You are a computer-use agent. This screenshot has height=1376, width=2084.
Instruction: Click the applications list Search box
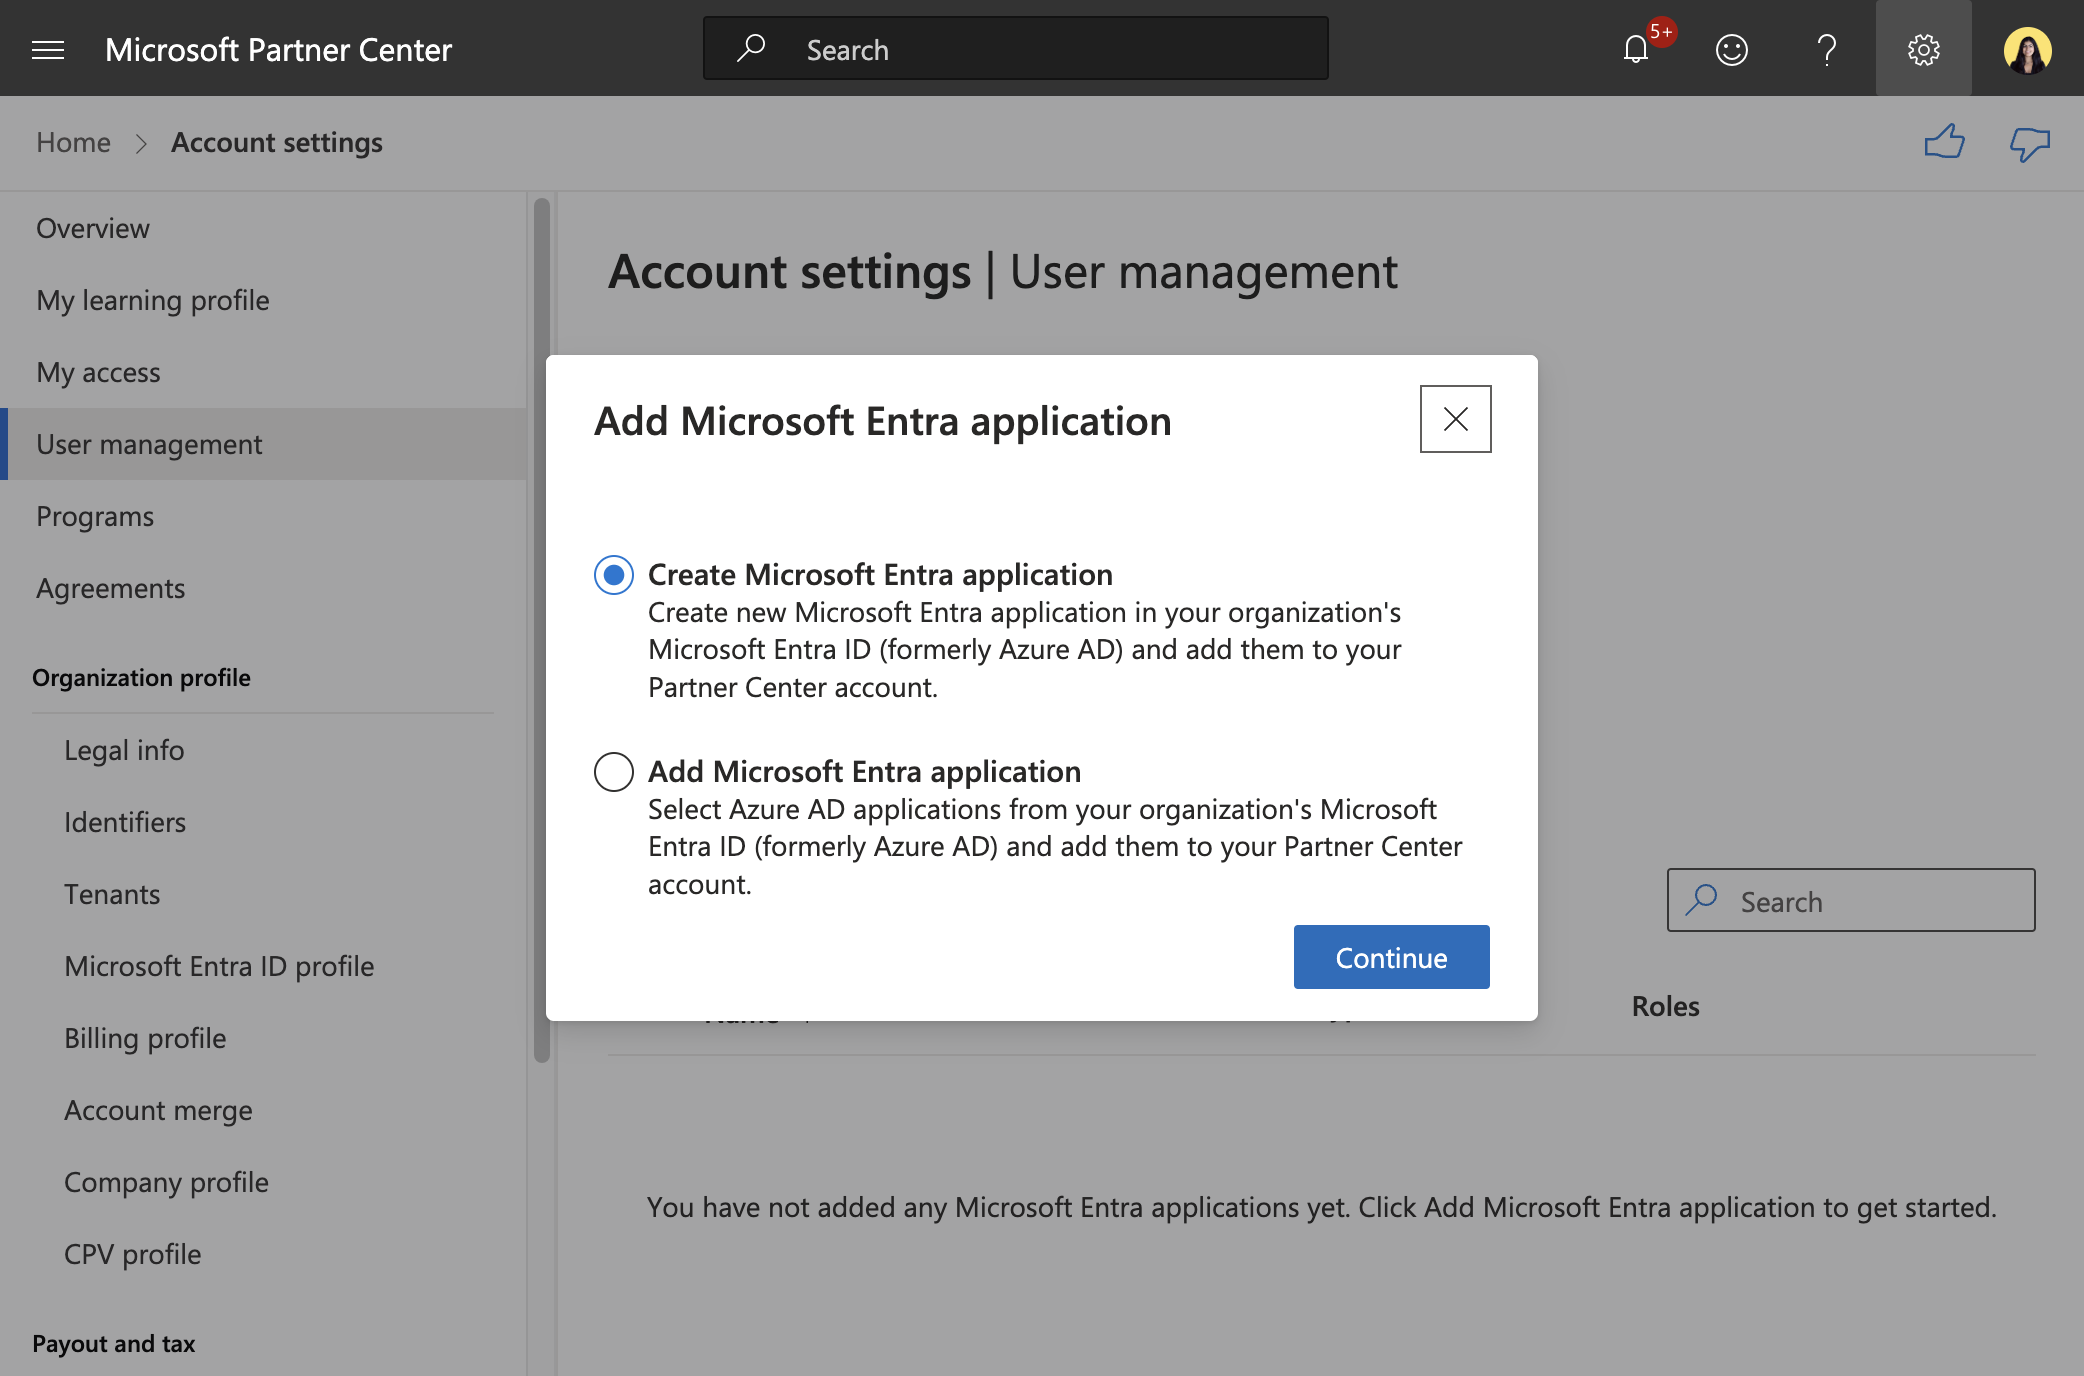click(x=1851, y=900)
